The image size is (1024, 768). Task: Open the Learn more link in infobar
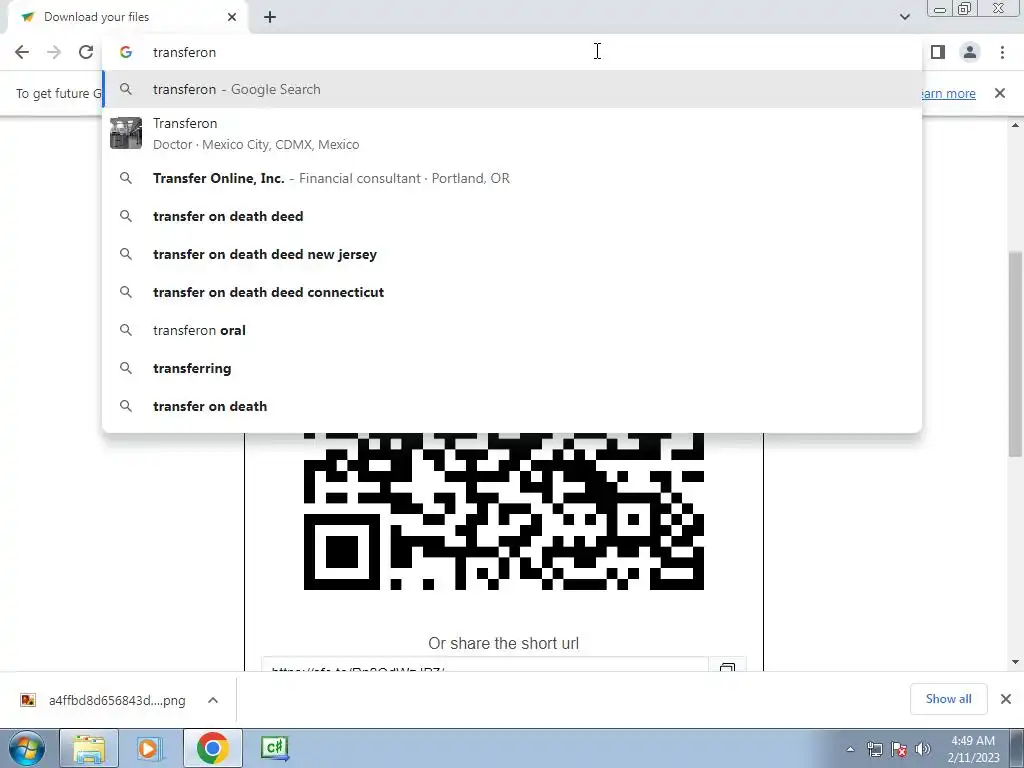(x=948, y=93)
